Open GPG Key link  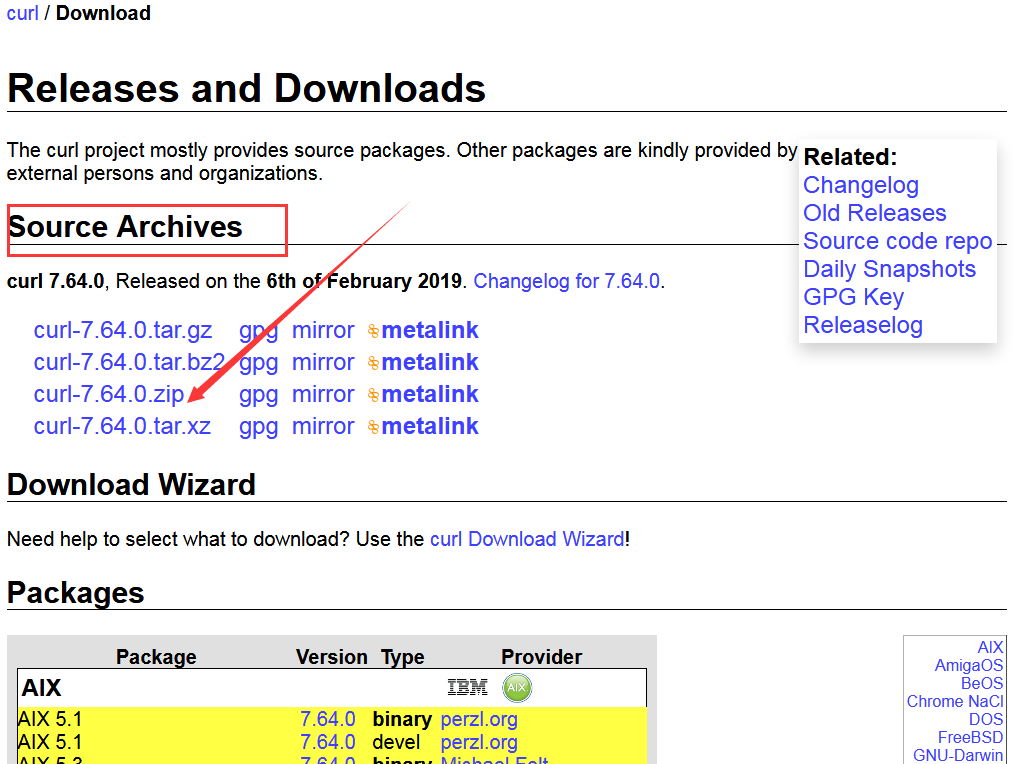[853, 297]
